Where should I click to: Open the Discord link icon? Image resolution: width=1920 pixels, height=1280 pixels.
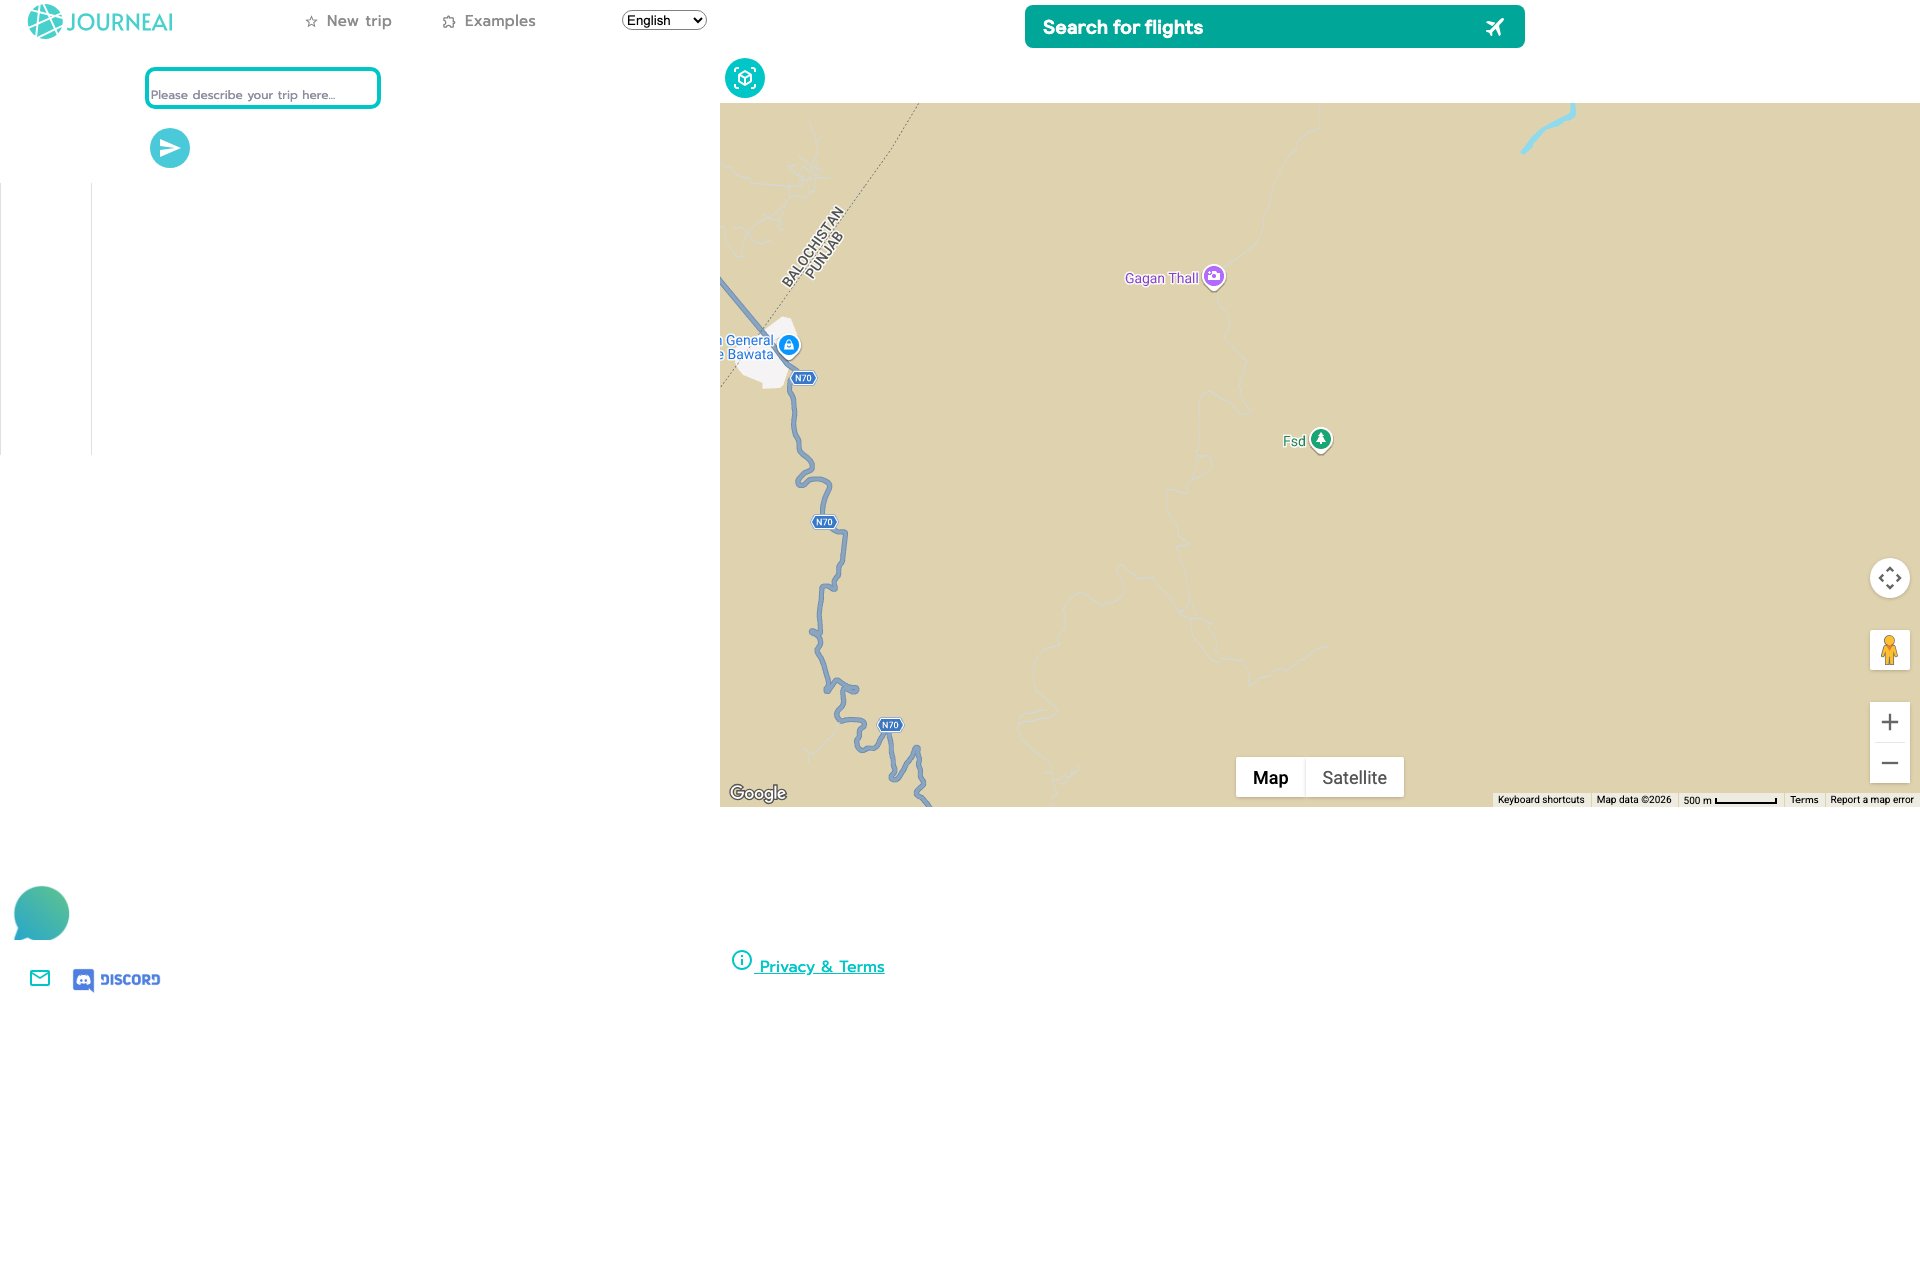(x=117, y=979)
